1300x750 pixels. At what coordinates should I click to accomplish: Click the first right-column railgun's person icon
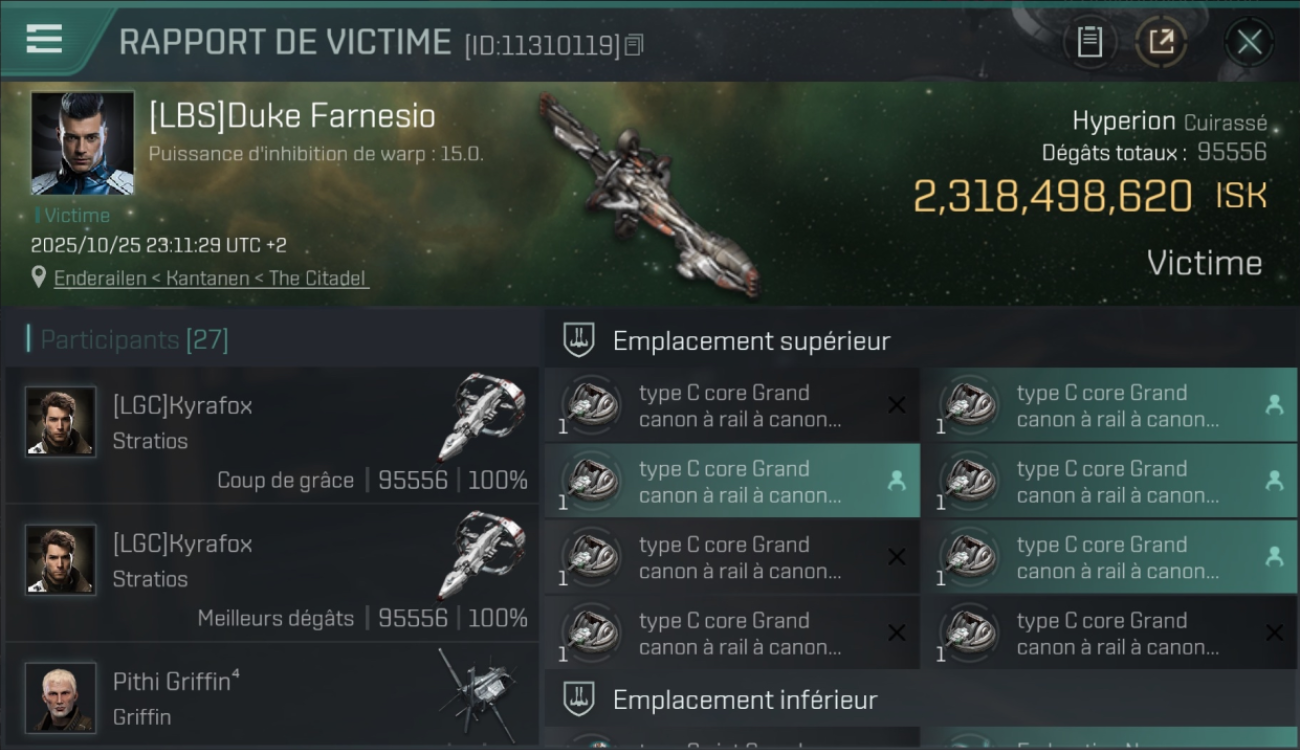[1274, 405]
